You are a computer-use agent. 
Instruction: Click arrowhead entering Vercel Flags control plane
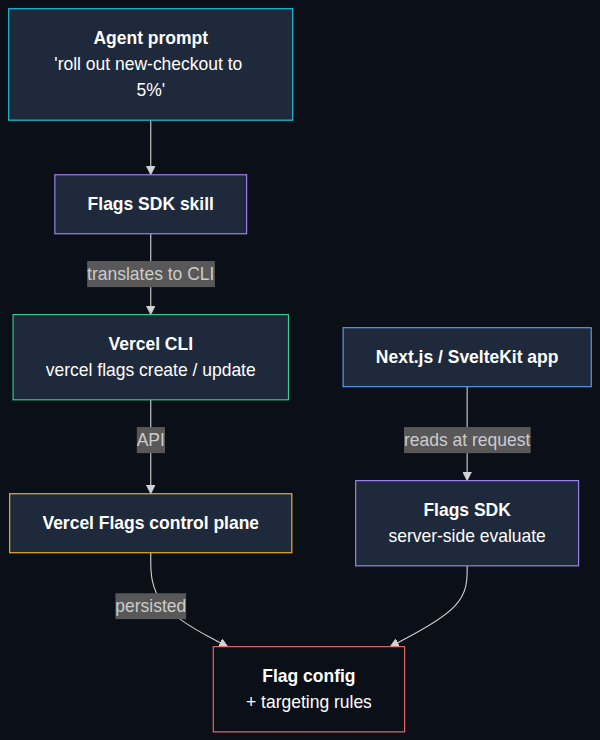[x=151, y=489]
